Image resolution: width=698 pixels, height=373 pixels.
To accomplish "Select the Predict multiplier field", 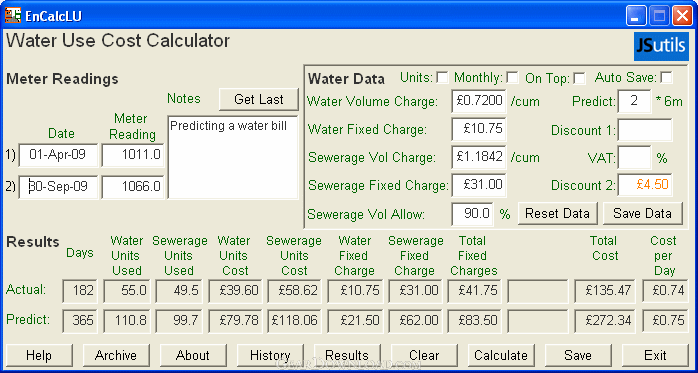I will (634, 101).
